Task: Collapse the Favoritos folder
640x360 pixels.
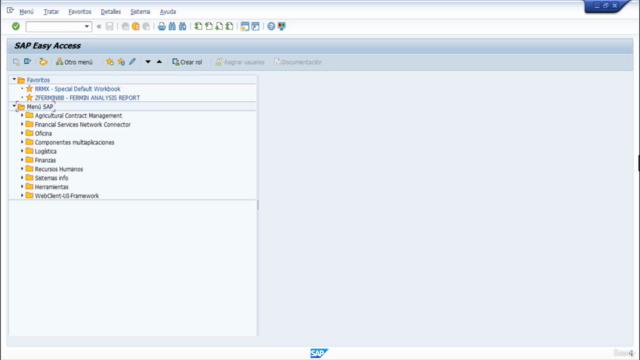Action: [x=14, y=80]
